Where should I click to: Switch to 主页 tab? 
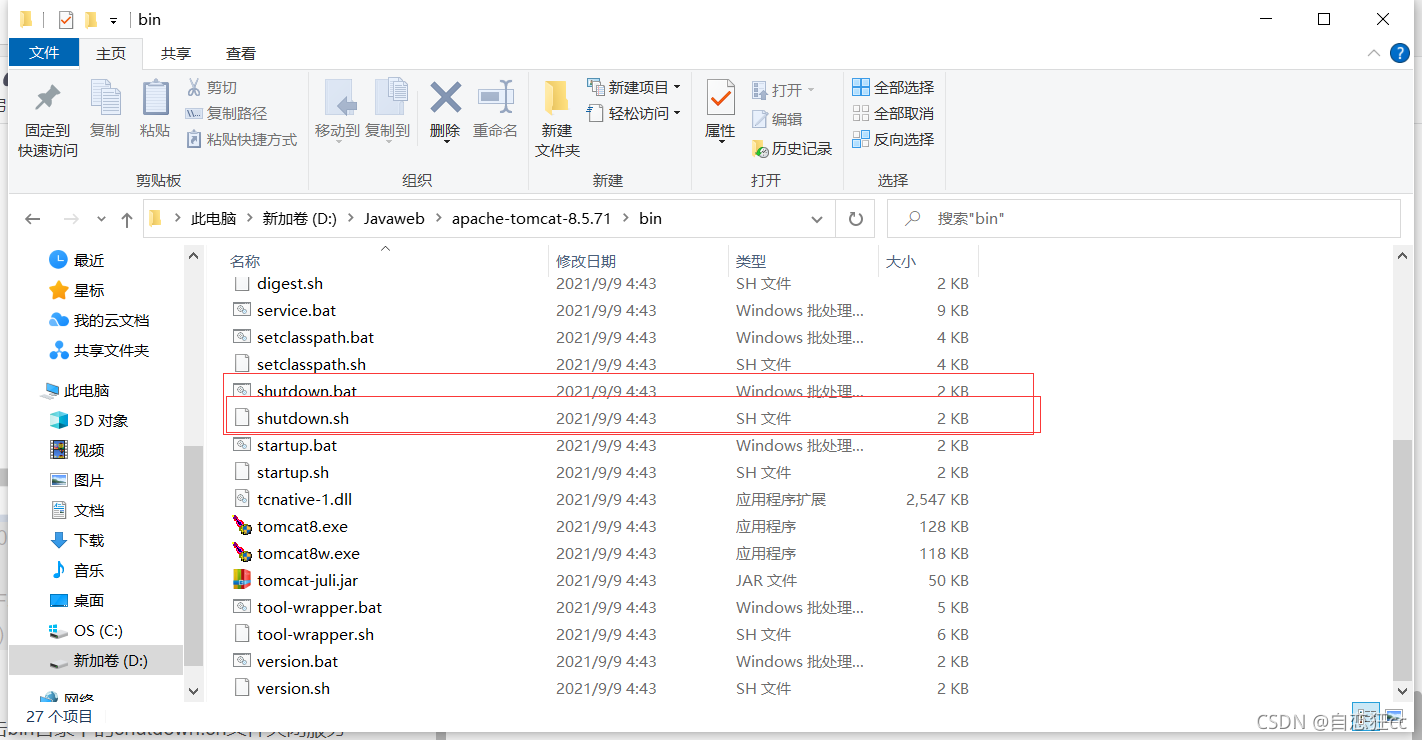(111, 53)
